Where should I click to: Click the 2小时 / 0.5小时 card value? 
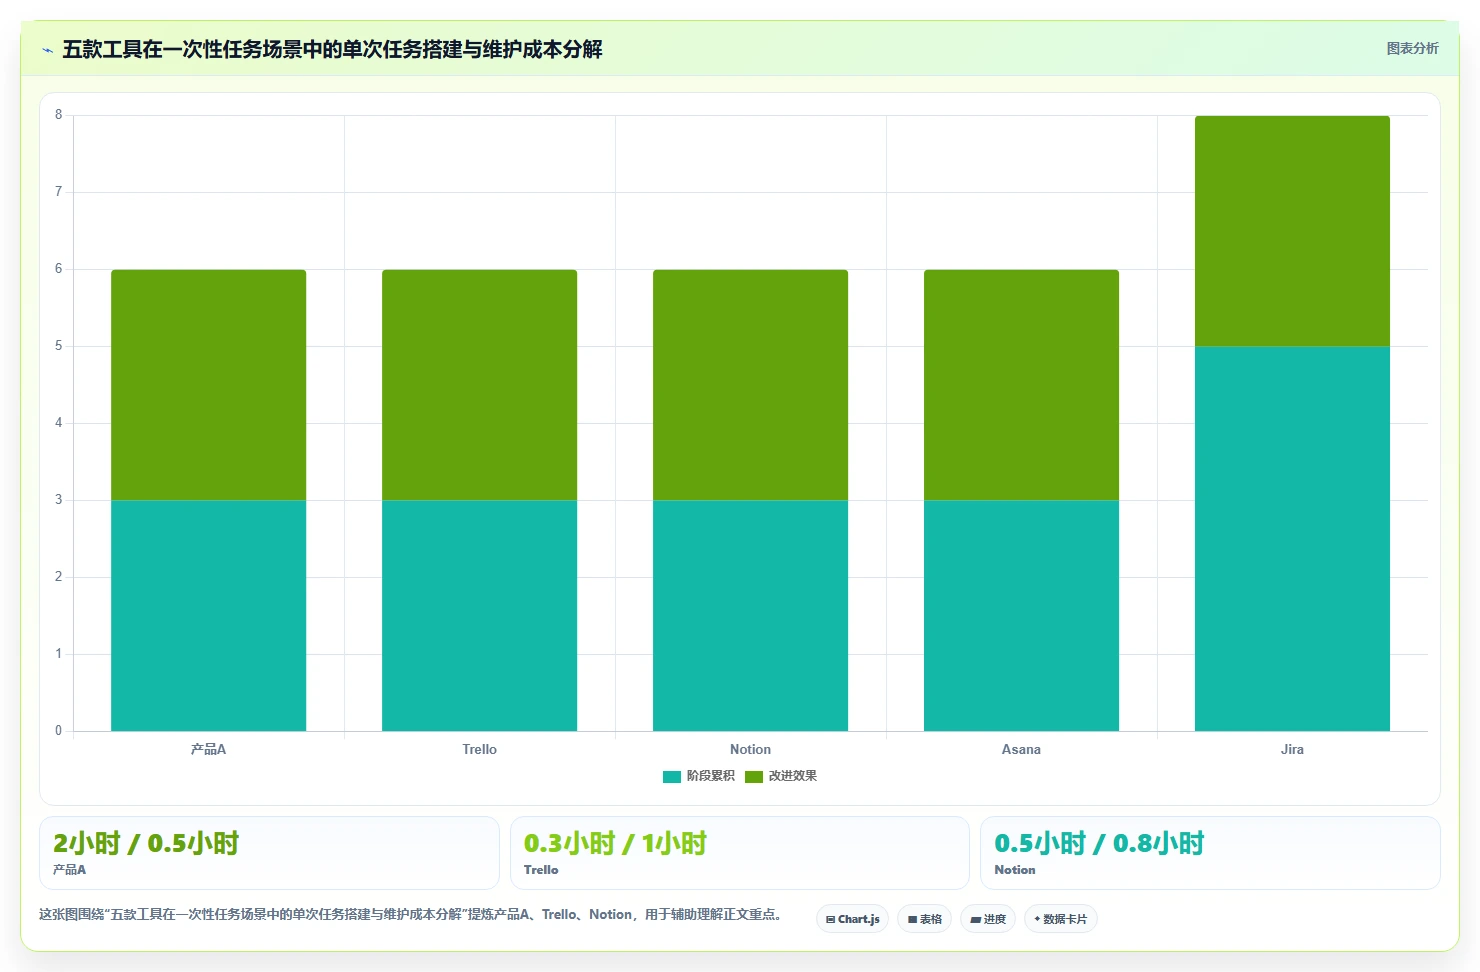[x=146, y=843]
